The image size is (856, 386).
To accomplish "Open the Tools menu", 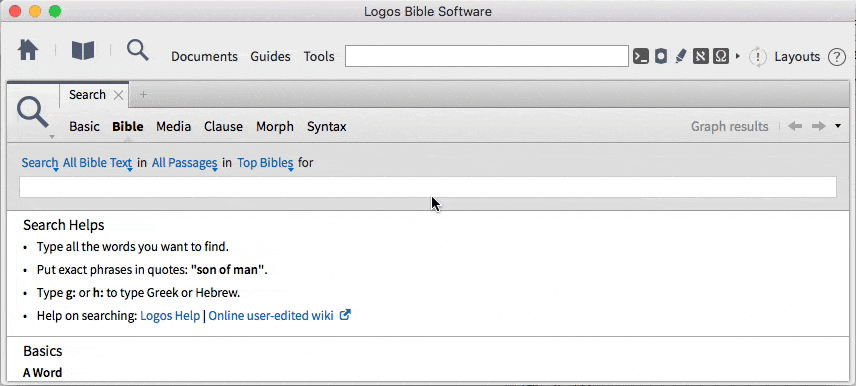I will pos(319,57).
